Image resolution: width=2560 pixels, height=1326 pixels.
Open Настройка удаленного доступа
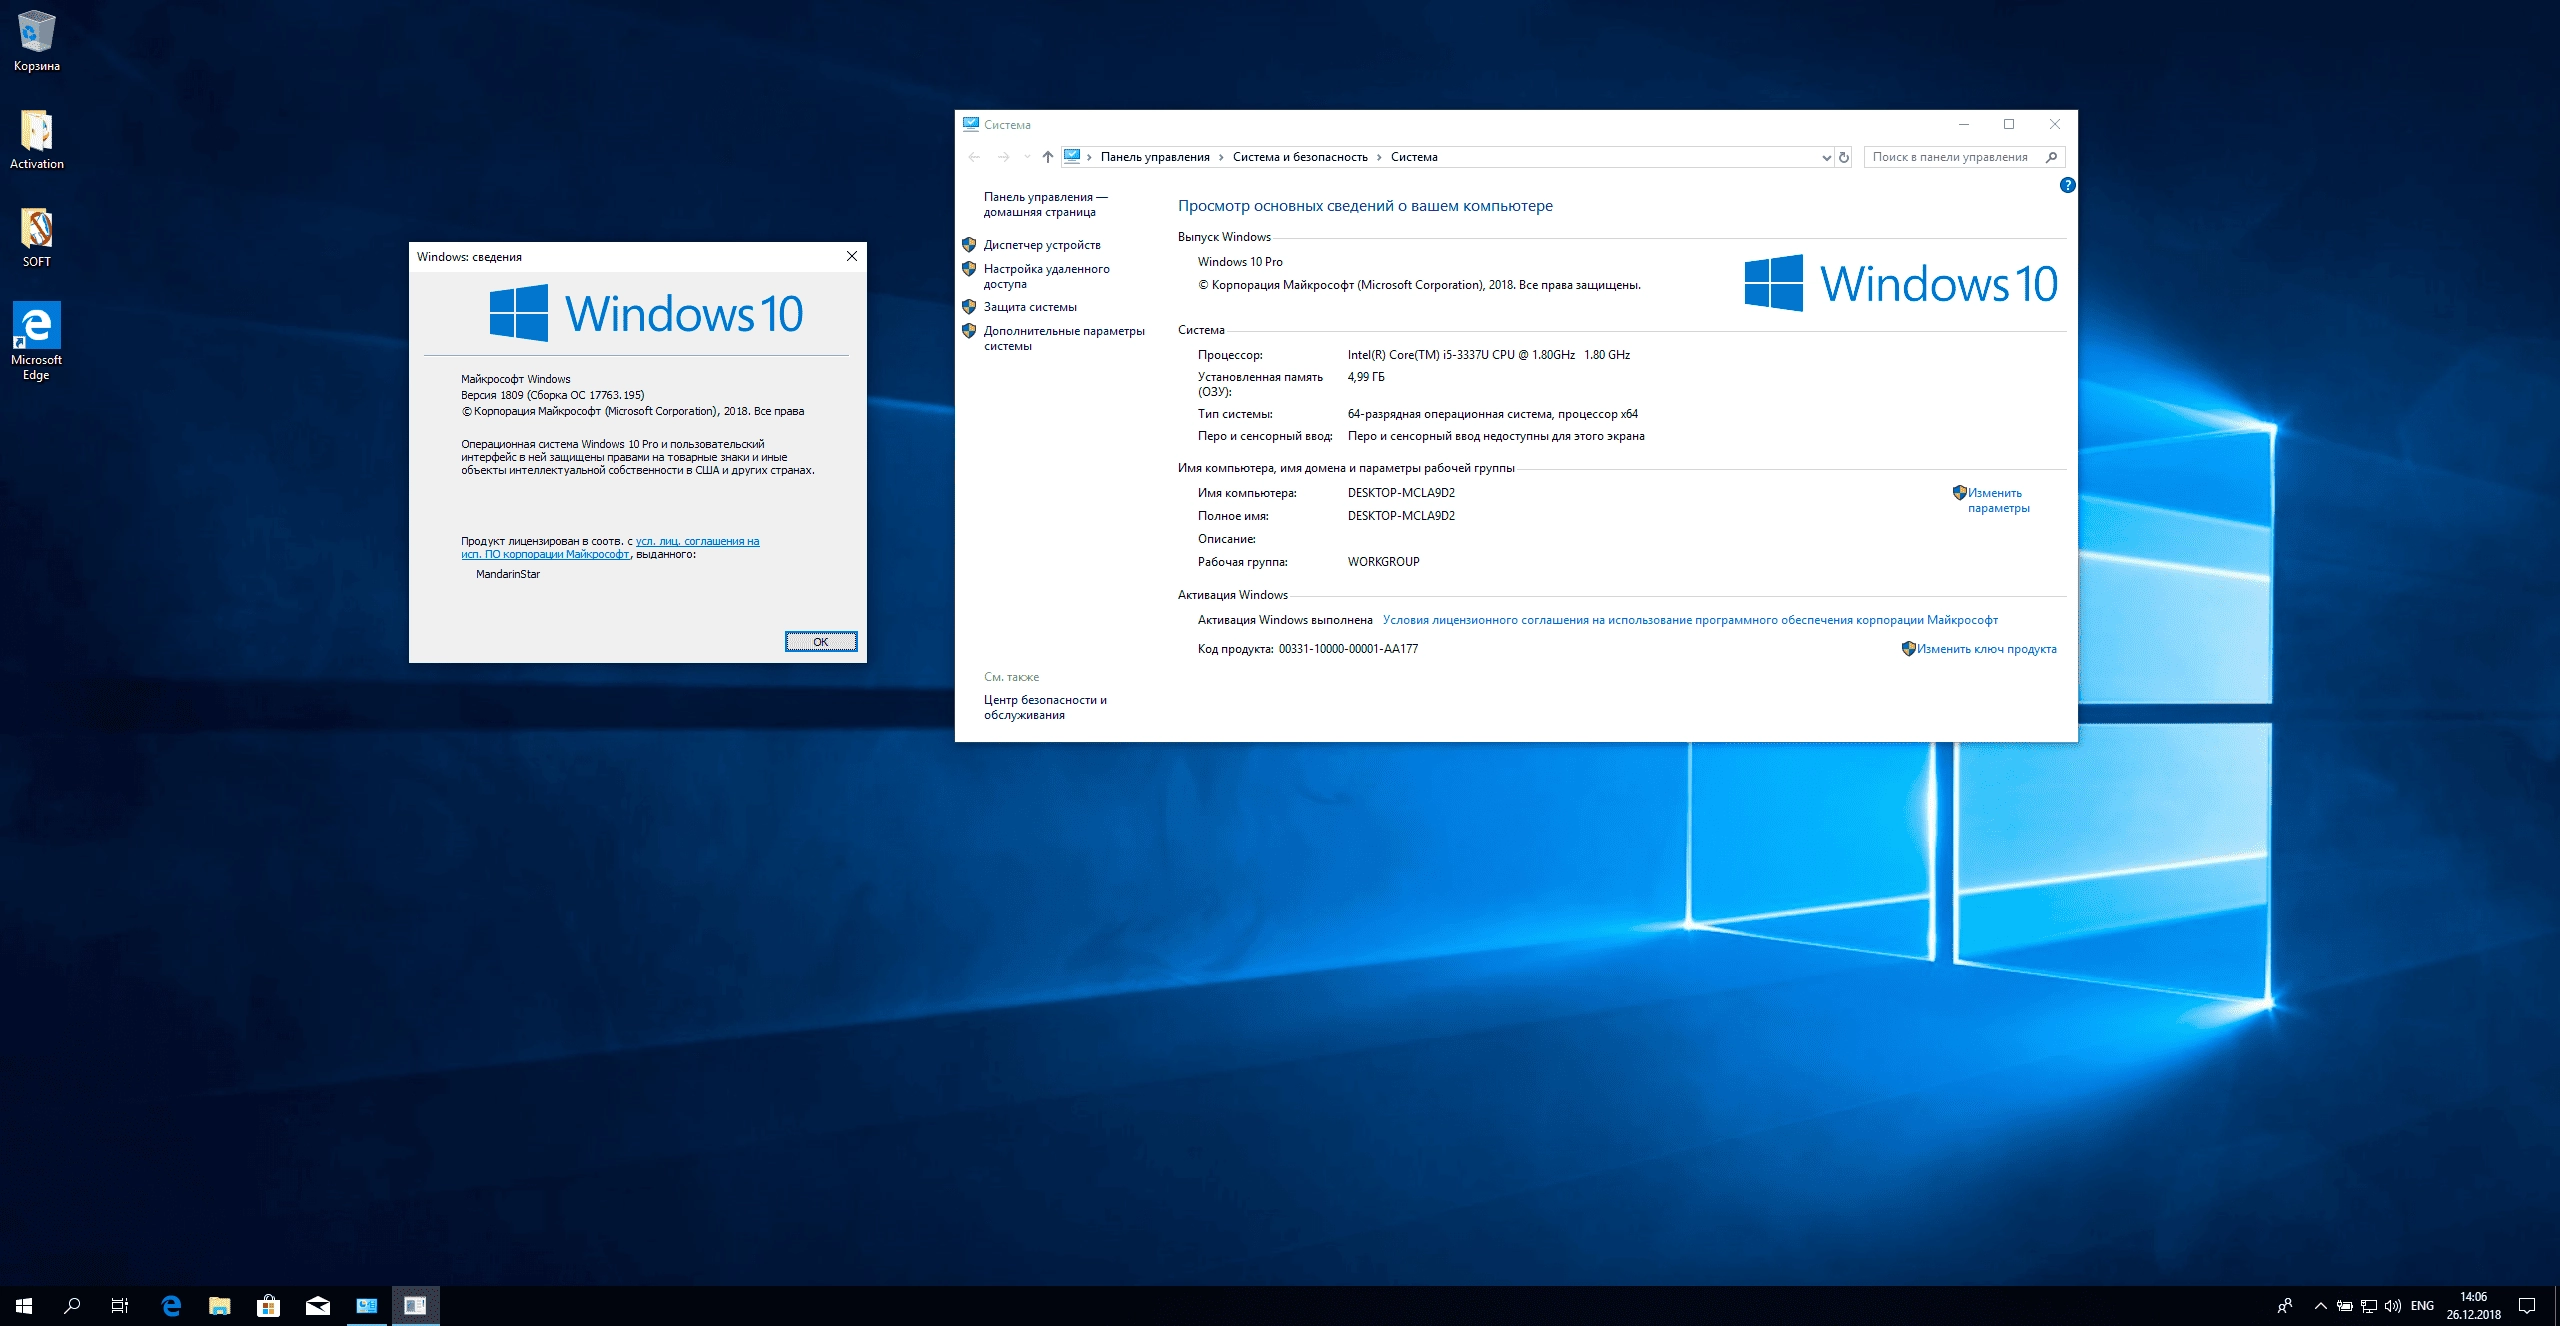1046,276
